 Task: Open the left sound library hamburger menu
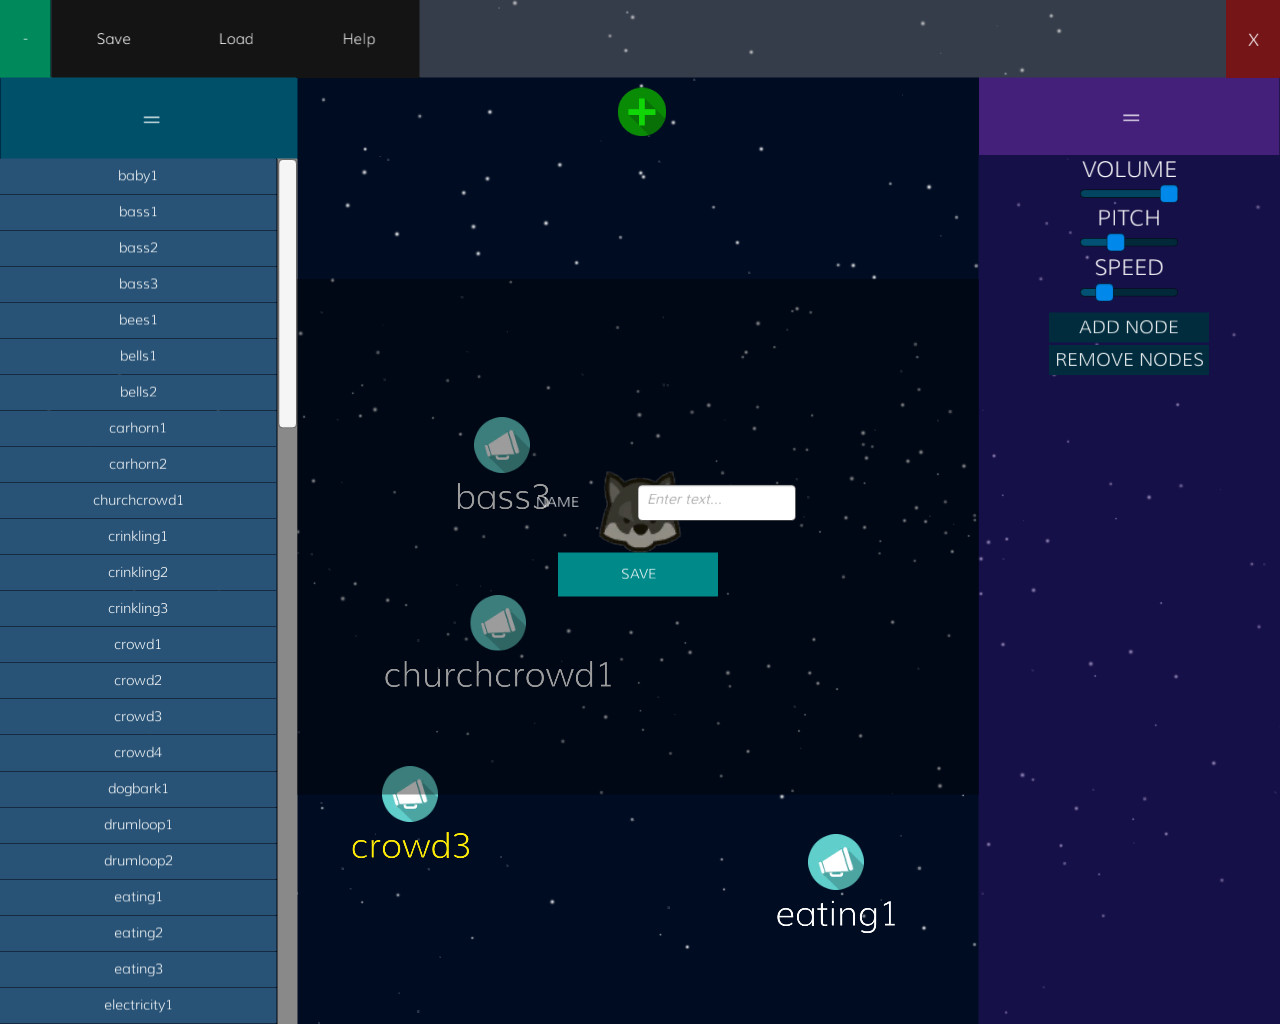[150, 119]
